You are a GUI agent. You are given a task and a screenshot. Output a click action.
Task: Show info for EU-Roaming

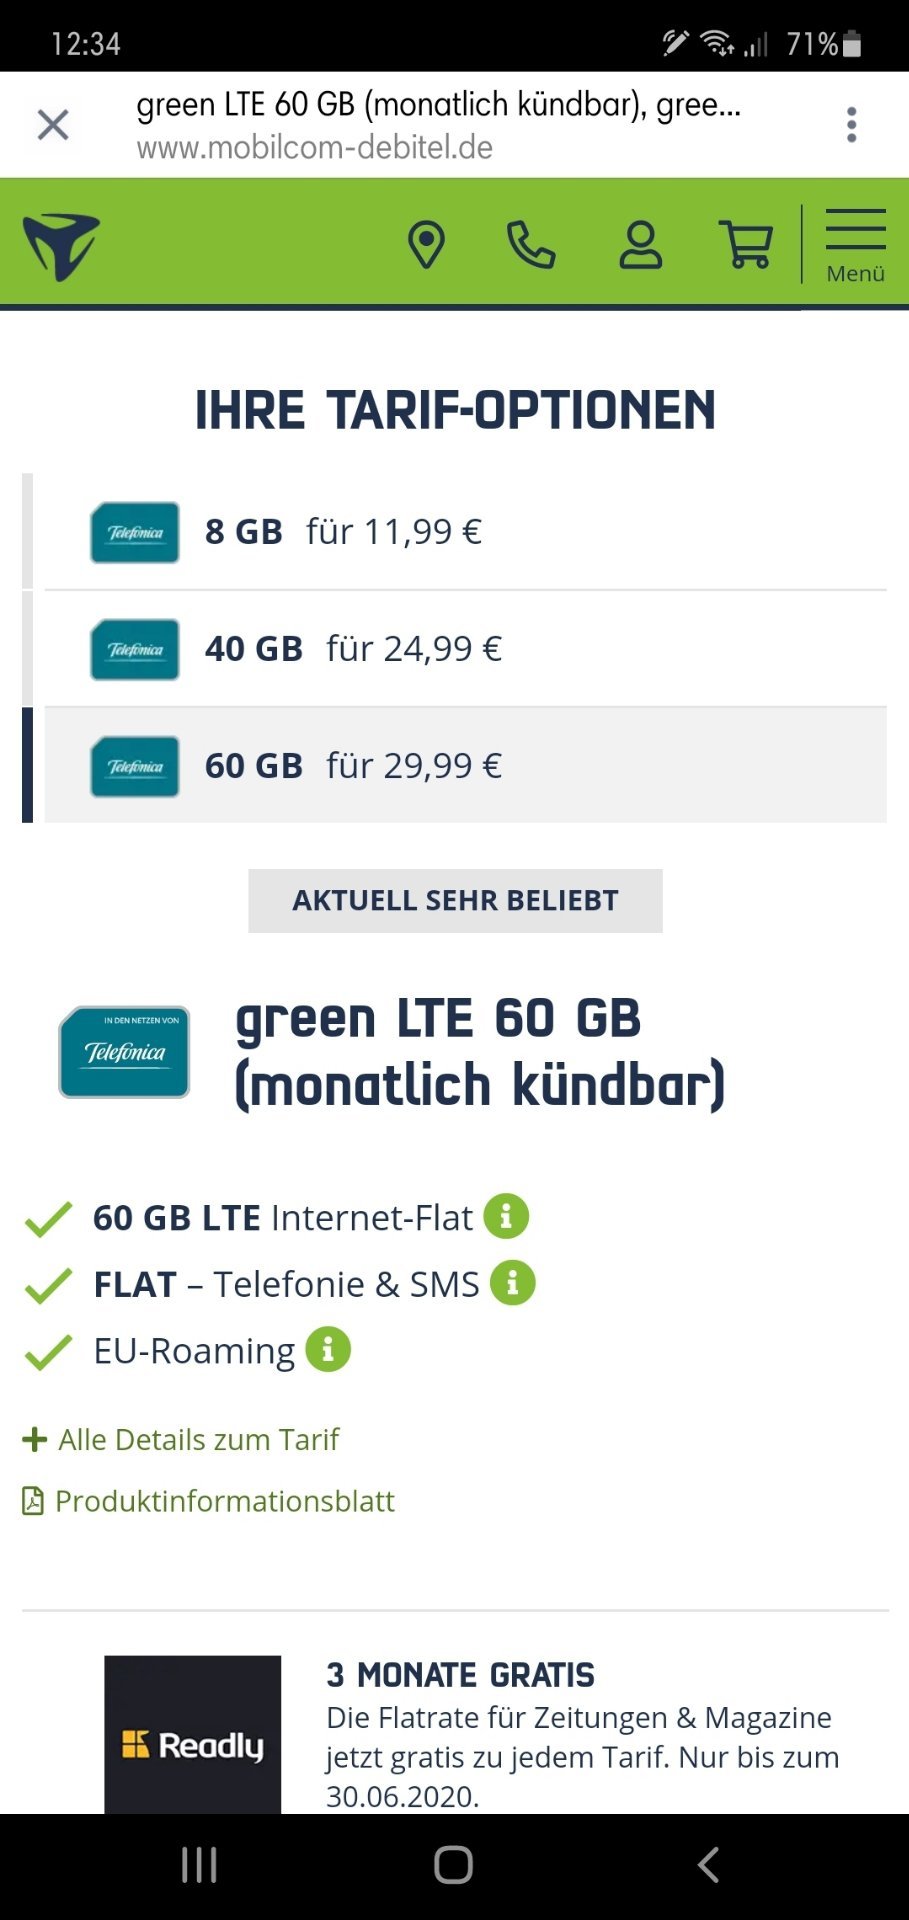pos(328,1349)
